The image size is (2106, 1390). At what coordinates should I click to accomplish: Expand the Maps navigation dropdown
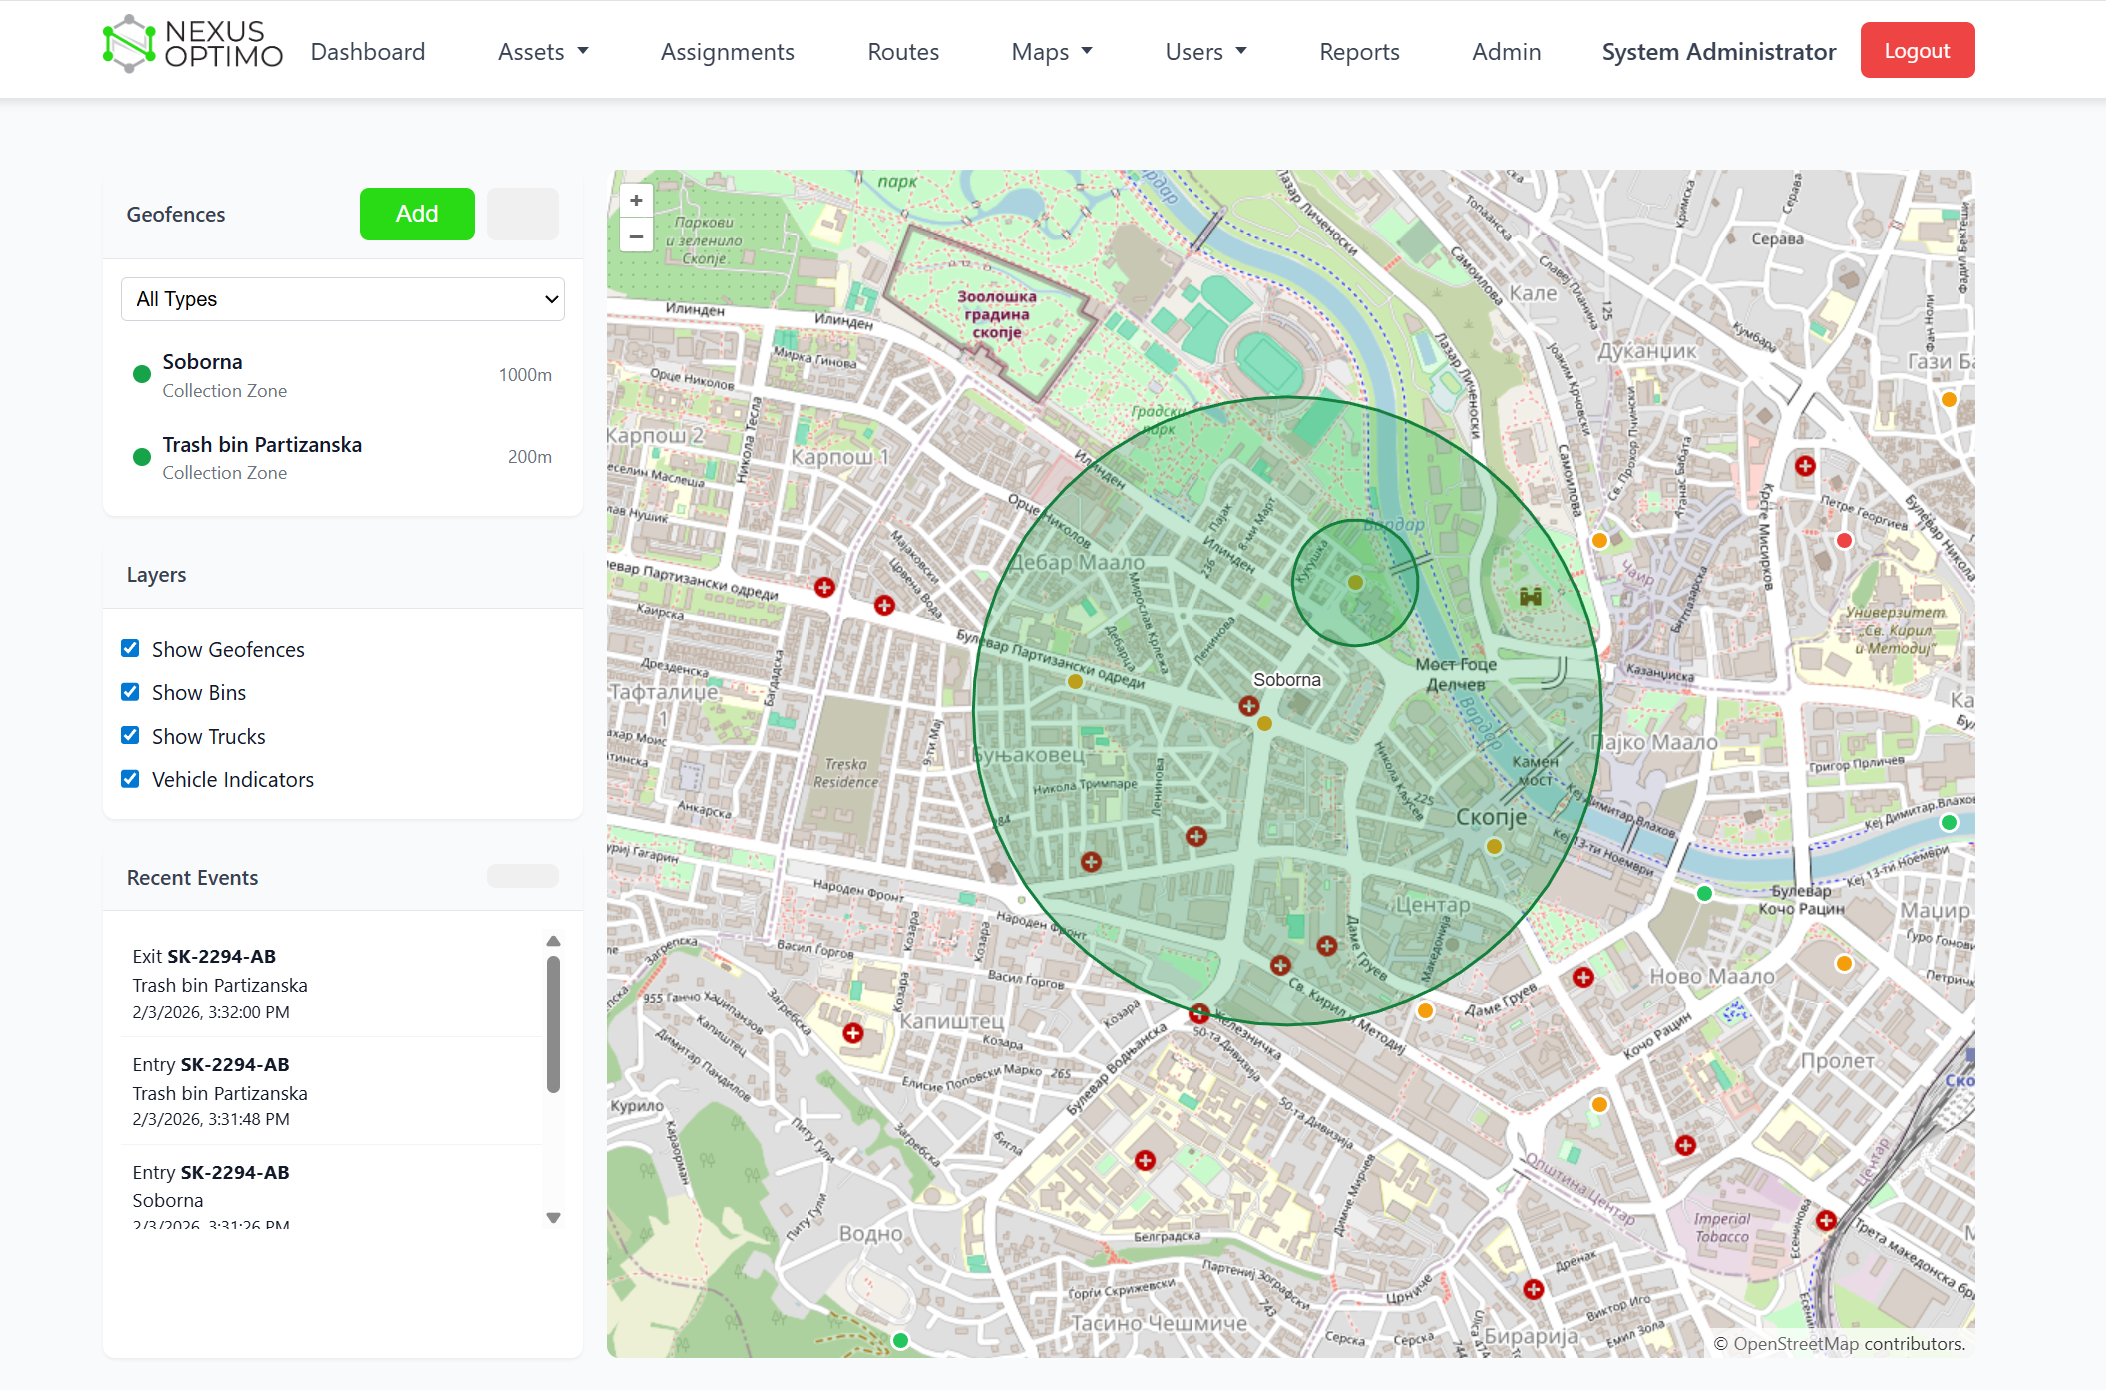click(1051, 51)
